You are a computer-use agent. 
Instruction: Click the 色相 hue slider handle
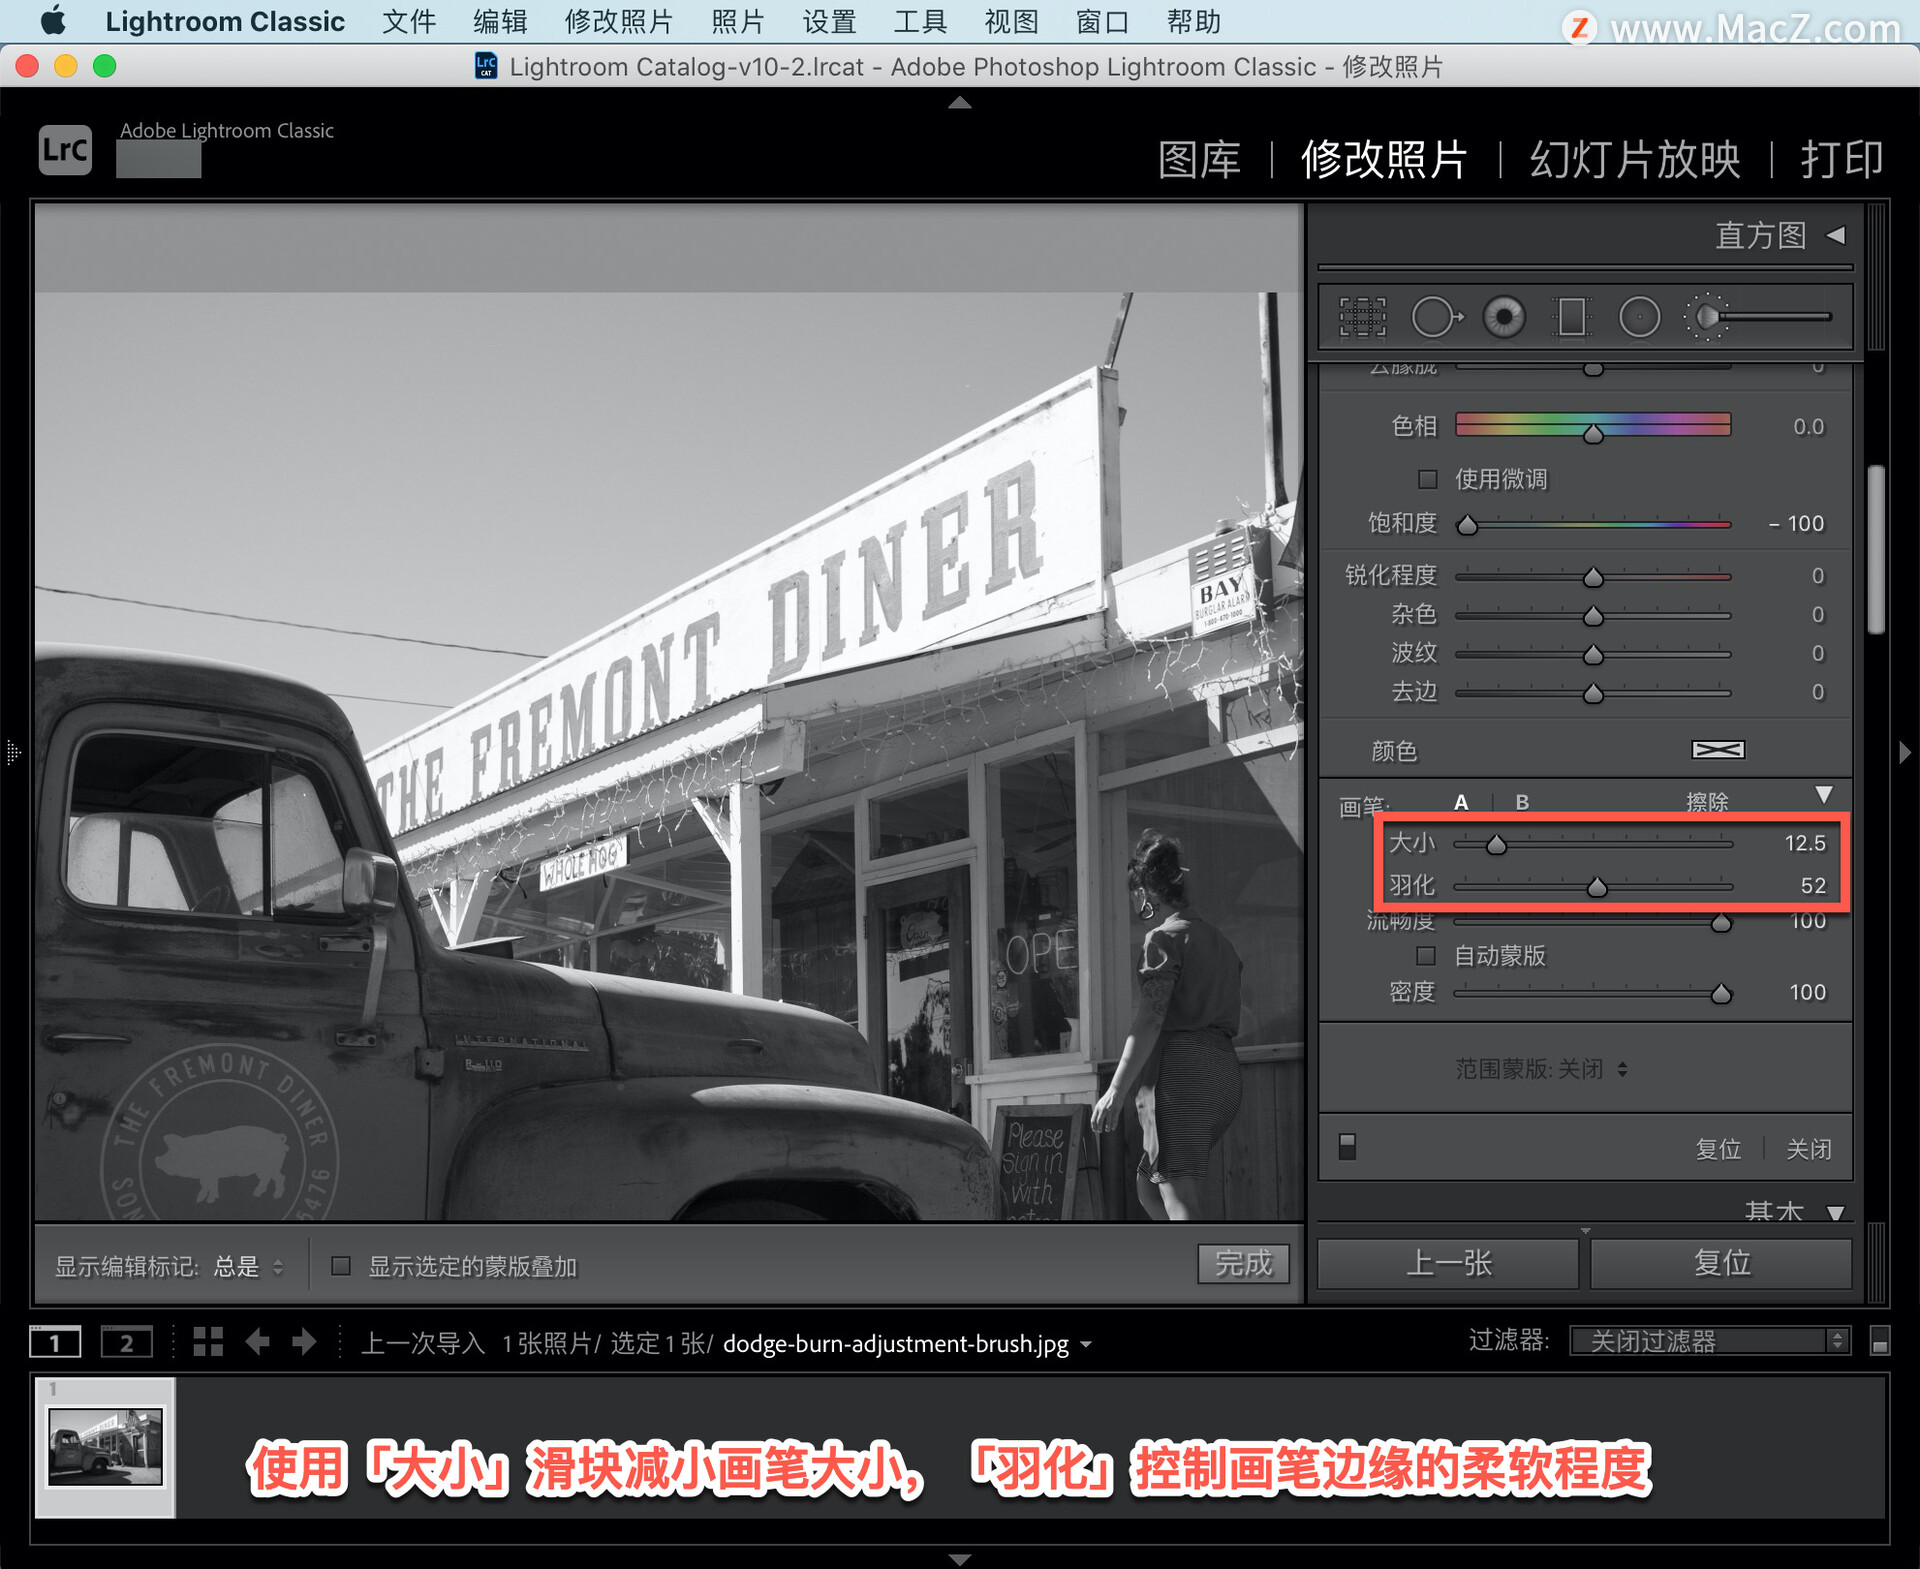pos(1593,433)
